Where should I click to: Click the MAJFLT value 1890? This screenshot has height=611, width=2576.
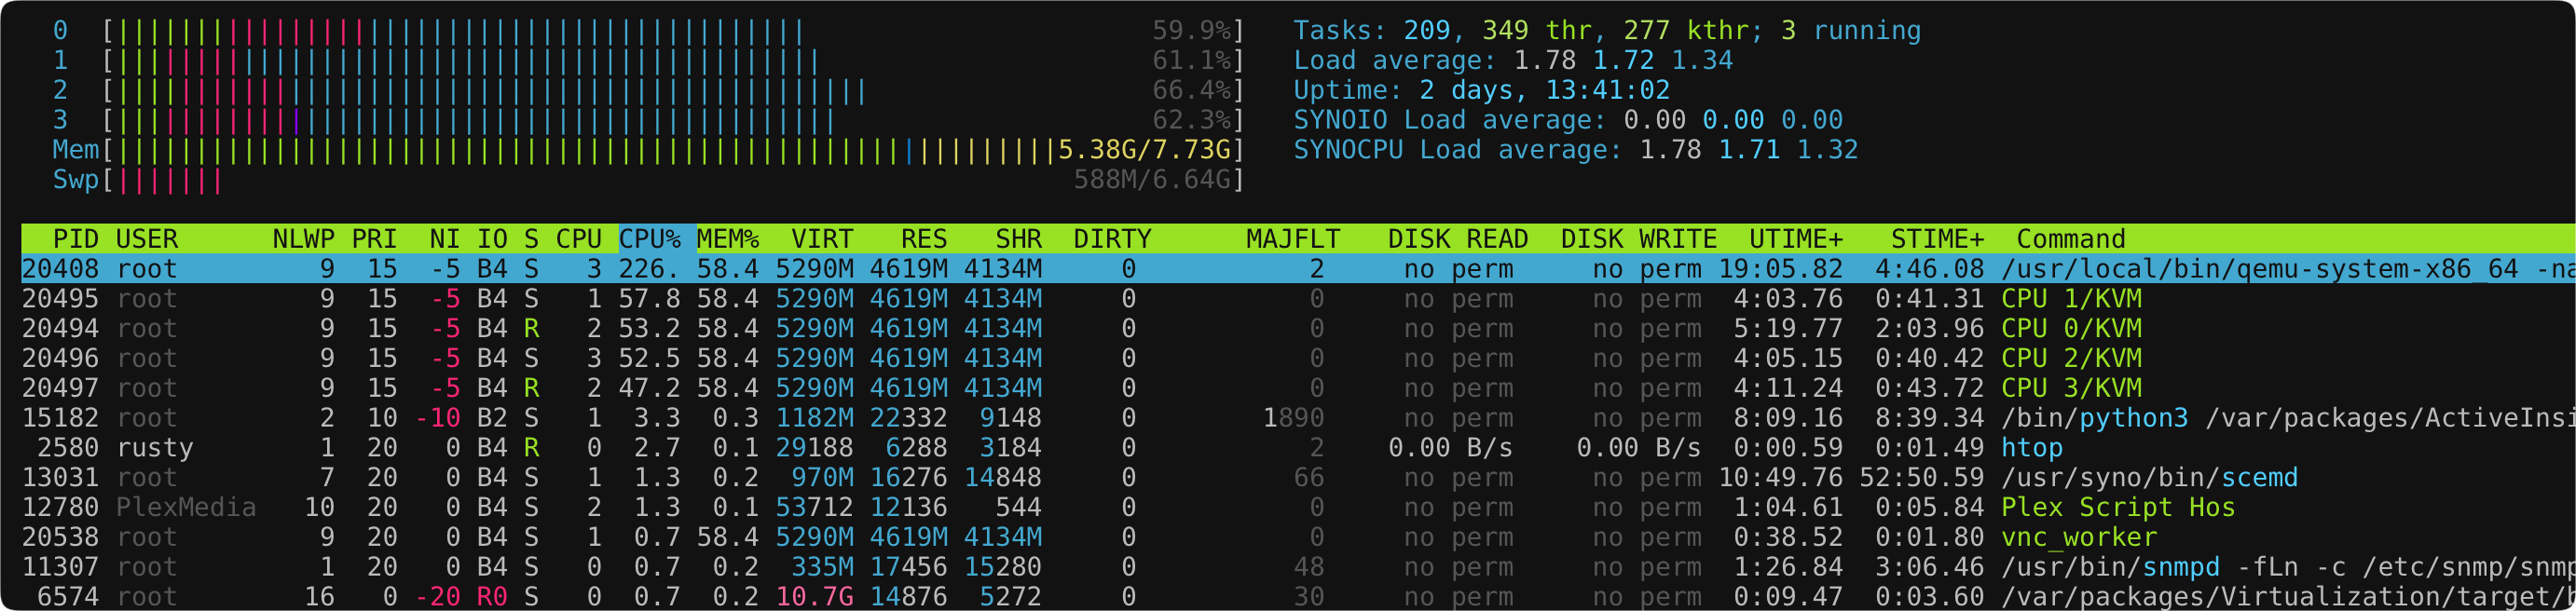click(1293, 418)
